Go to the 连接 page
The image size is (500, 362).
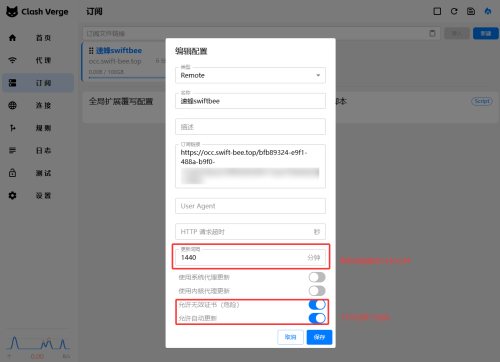point(38,105)
